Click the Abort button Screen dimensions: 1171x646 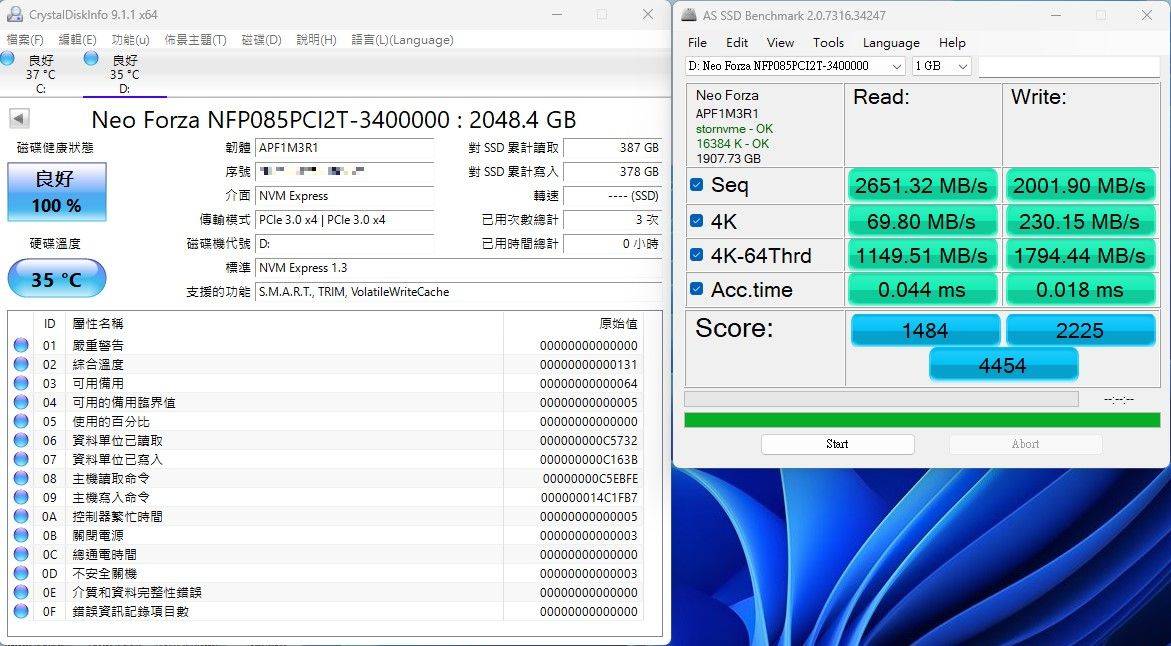coord(1025,444)
